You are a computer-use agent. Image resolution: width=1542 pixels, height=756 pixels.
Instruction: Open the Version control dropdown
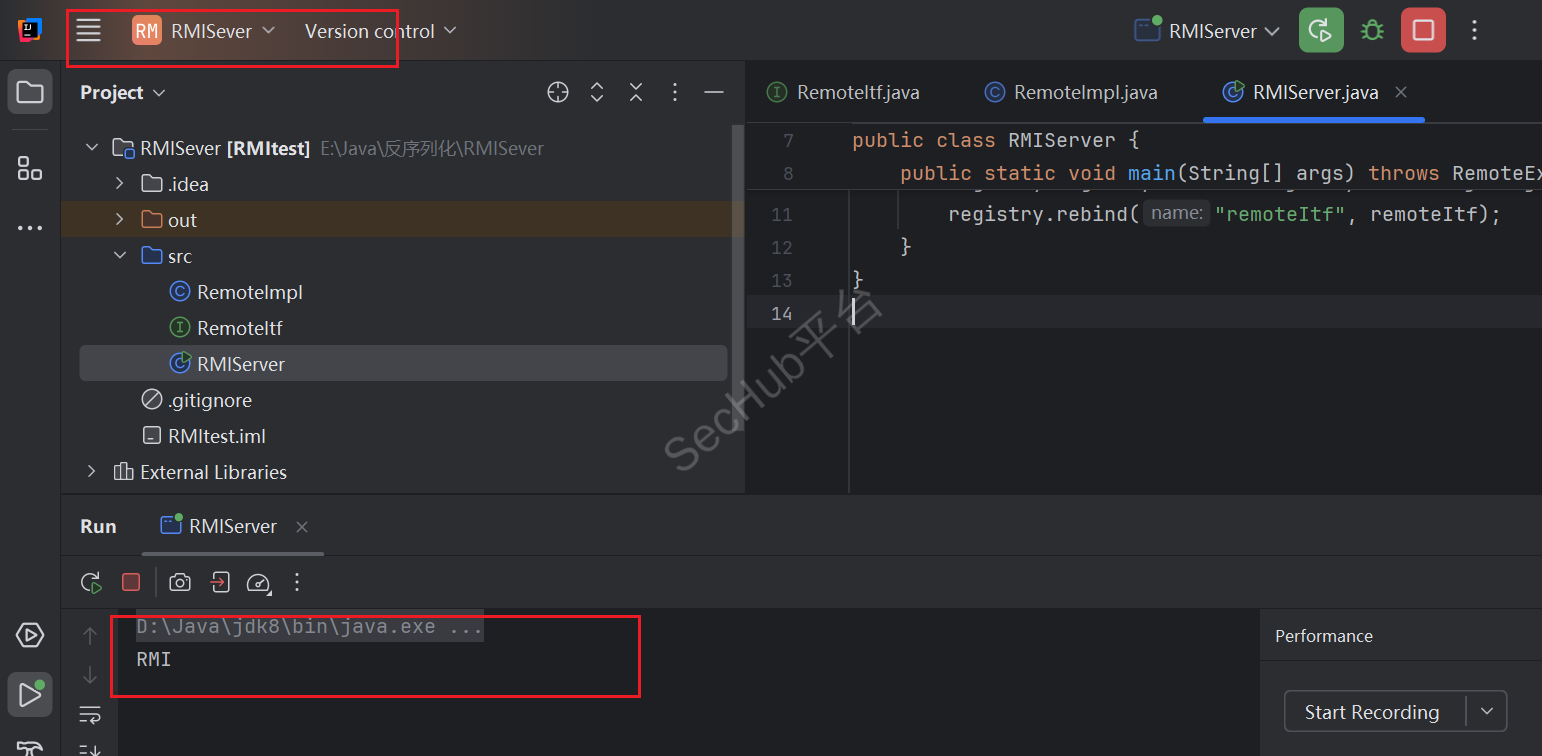point(380,31)
